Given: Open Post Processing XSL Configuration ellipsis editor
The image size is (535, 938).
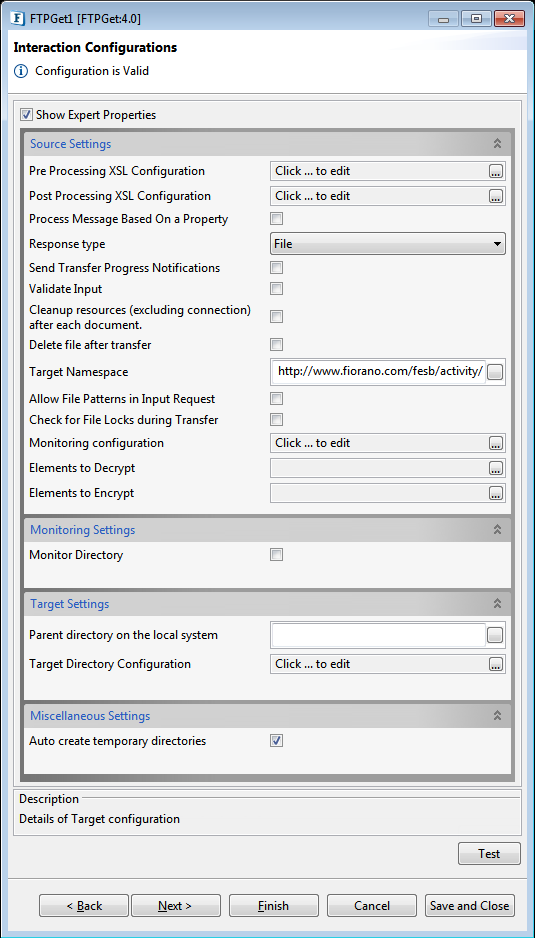Looking at the screenshot, I should pyautogui.click(x=496, y=196).
